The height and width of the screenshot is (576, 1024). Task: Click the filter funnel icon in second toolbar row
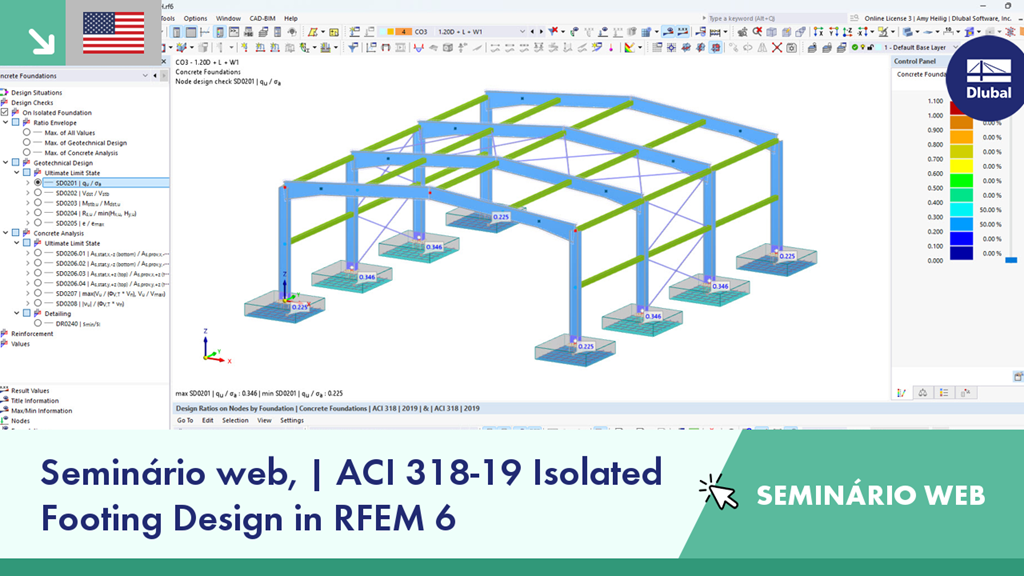coord(353,48)
